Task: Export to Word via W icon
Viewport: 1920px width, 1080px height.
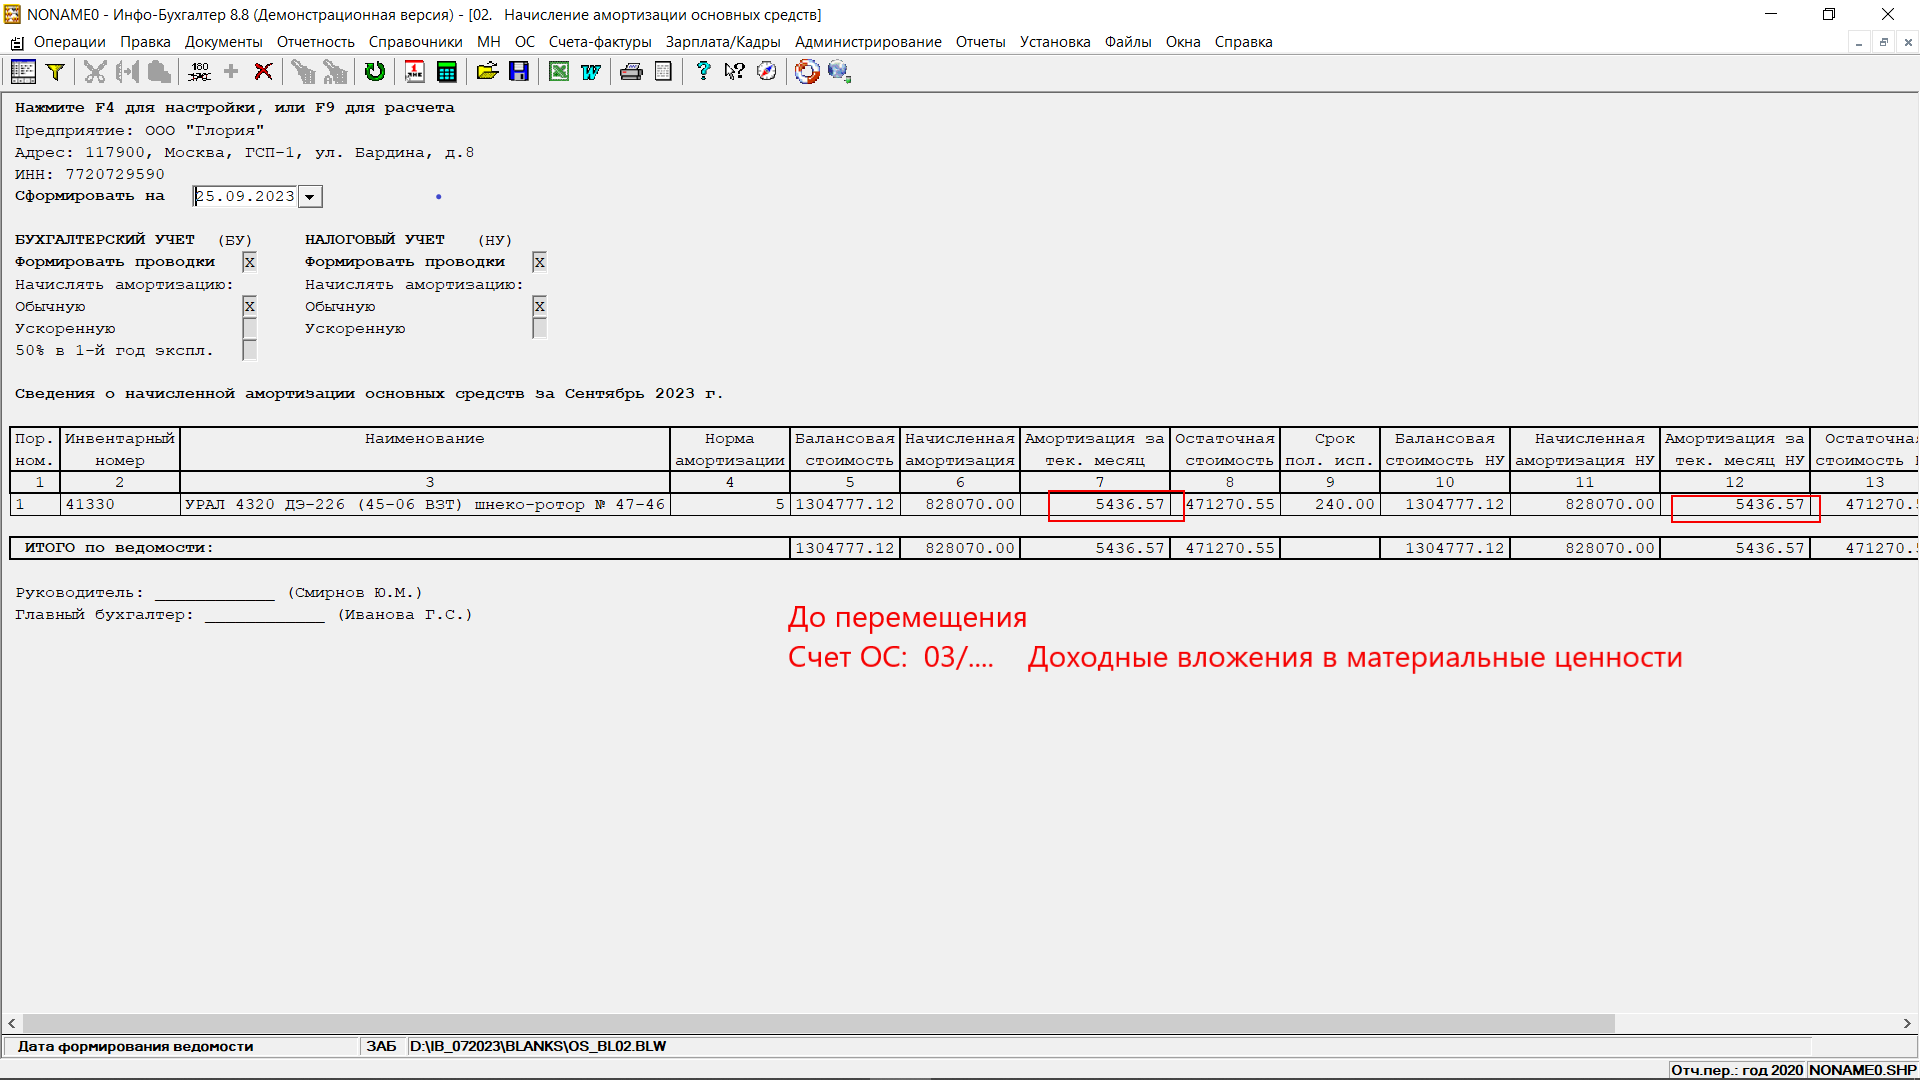Action: coord(591,71)
